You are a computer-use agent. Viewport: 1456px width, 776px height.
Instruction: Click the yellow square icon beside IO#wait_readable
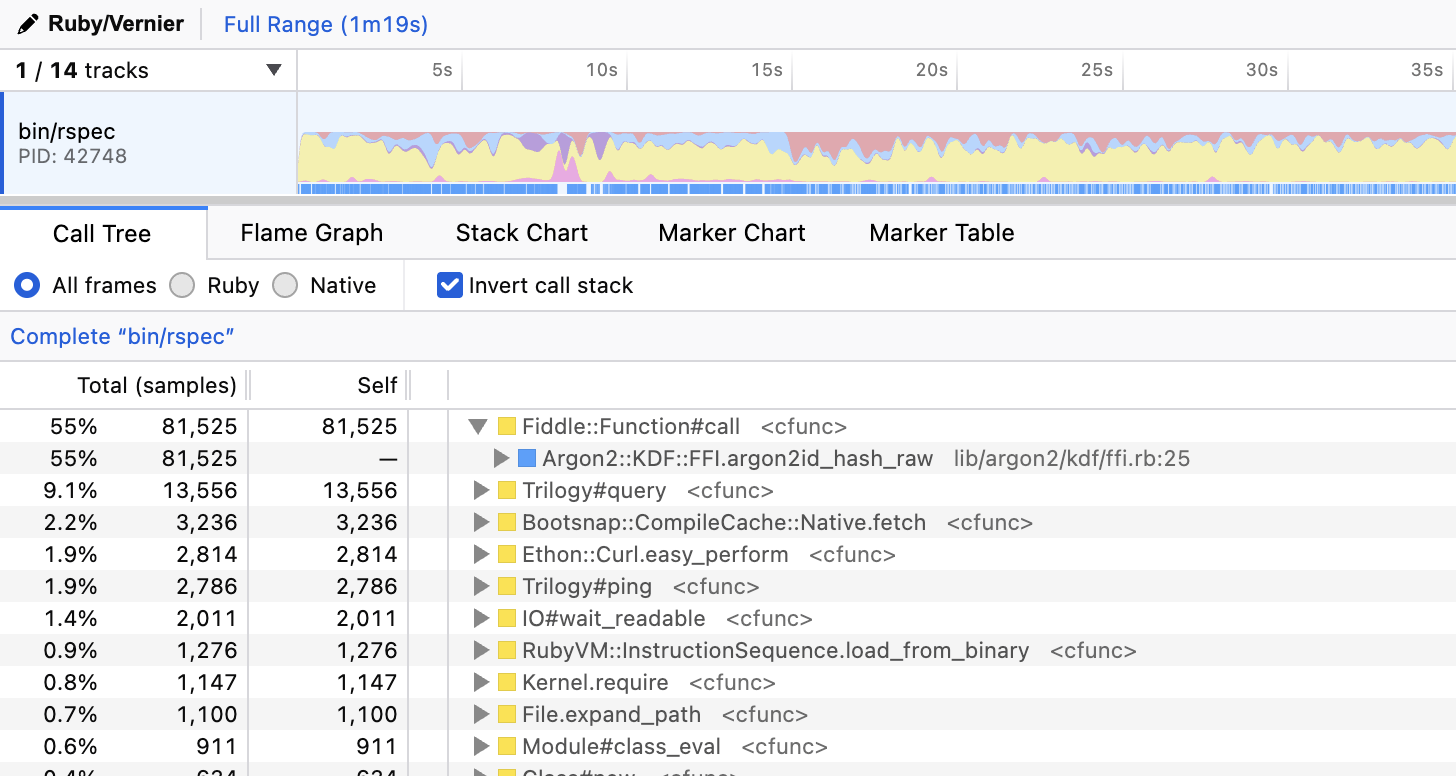click(507, 619)
